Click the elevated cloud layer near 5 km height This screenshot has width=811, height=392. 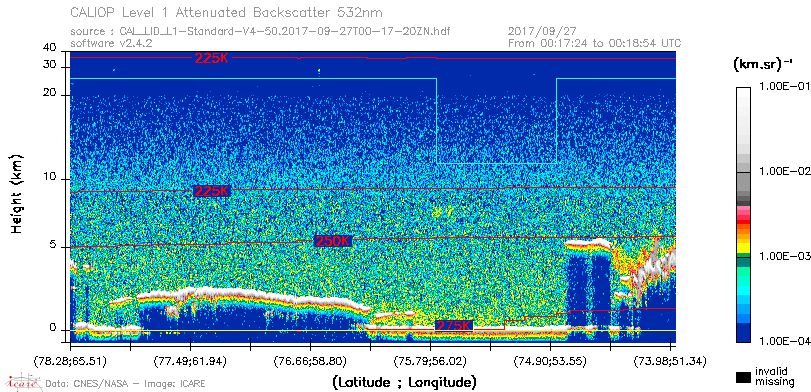coord(588,244)
